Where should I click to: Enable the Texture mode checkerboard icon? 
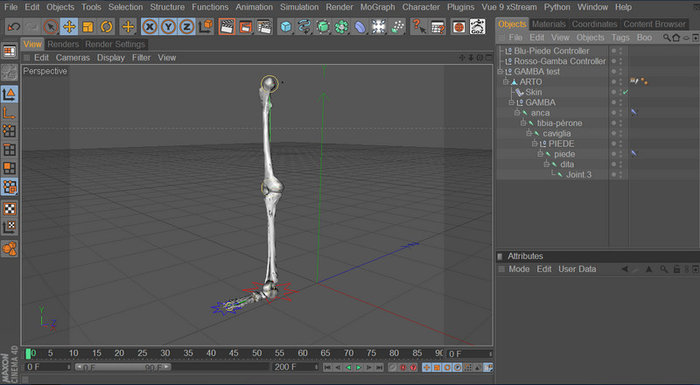[9, 209]
